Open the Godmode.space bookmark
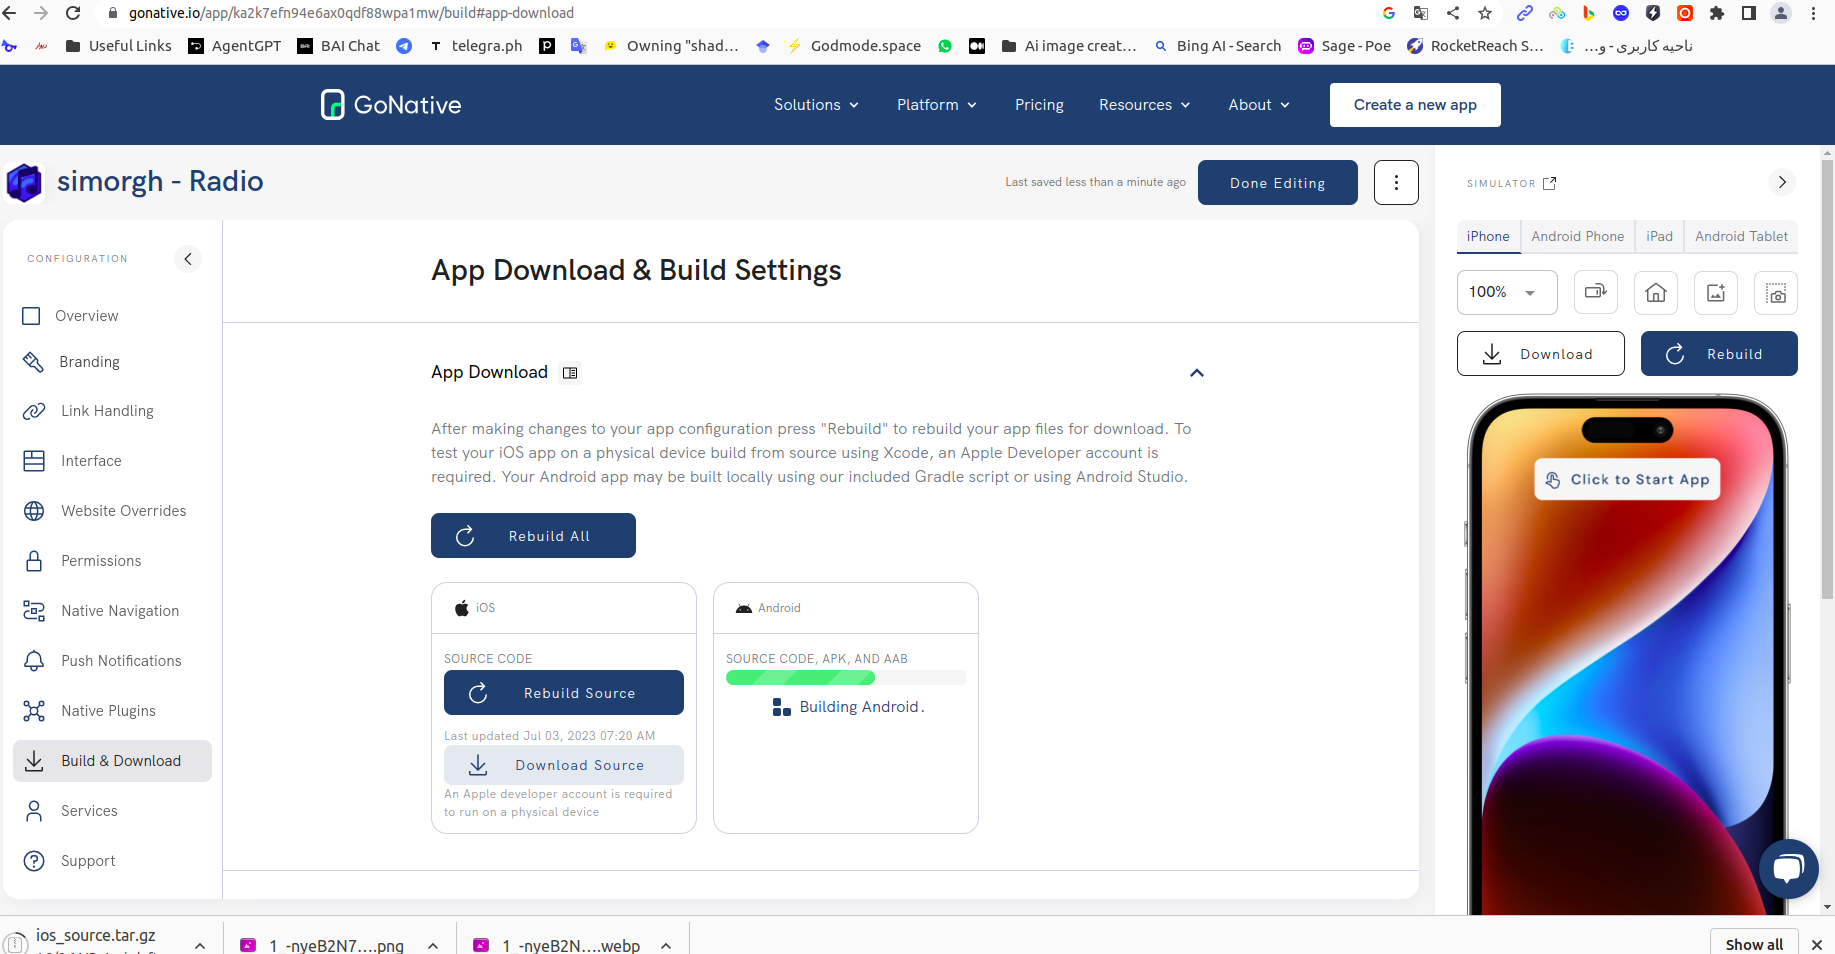This screenshot has width=1835, height=954. pyautogui.click(x=854, y=46)
